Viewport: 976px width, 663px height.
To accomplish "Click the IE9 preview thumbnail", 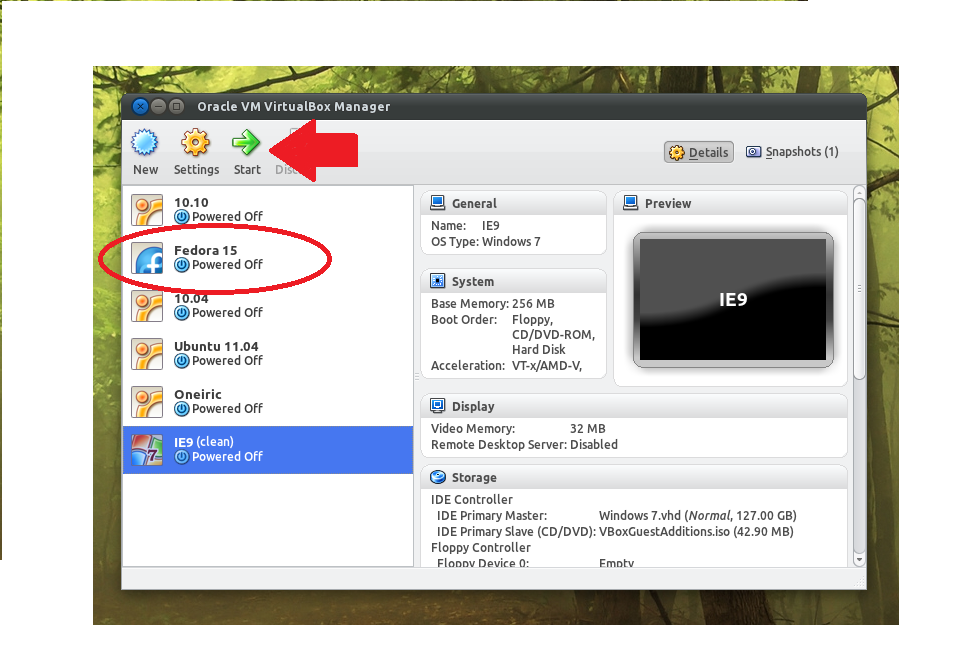I will pos(733,299).
